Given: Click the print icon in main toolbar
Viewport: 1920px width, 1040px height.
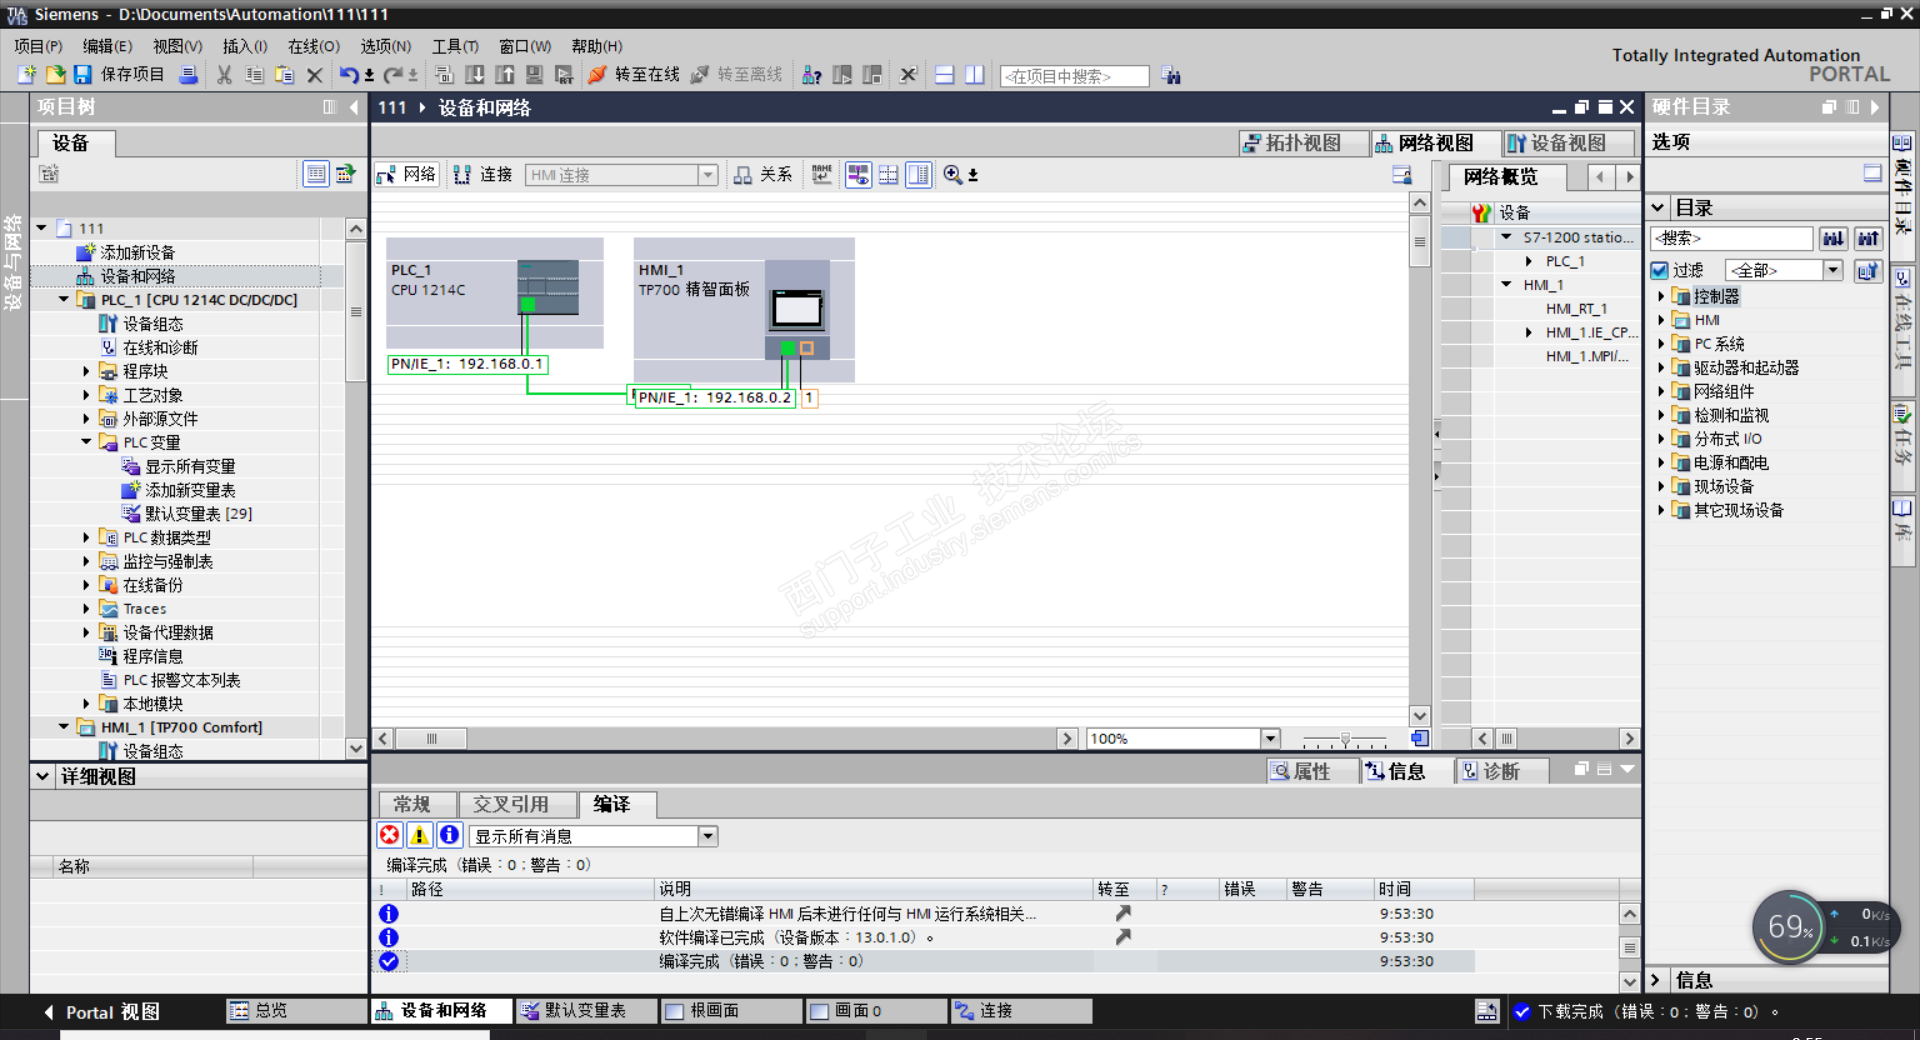Looking at the screenshot, I should (188, 75).
